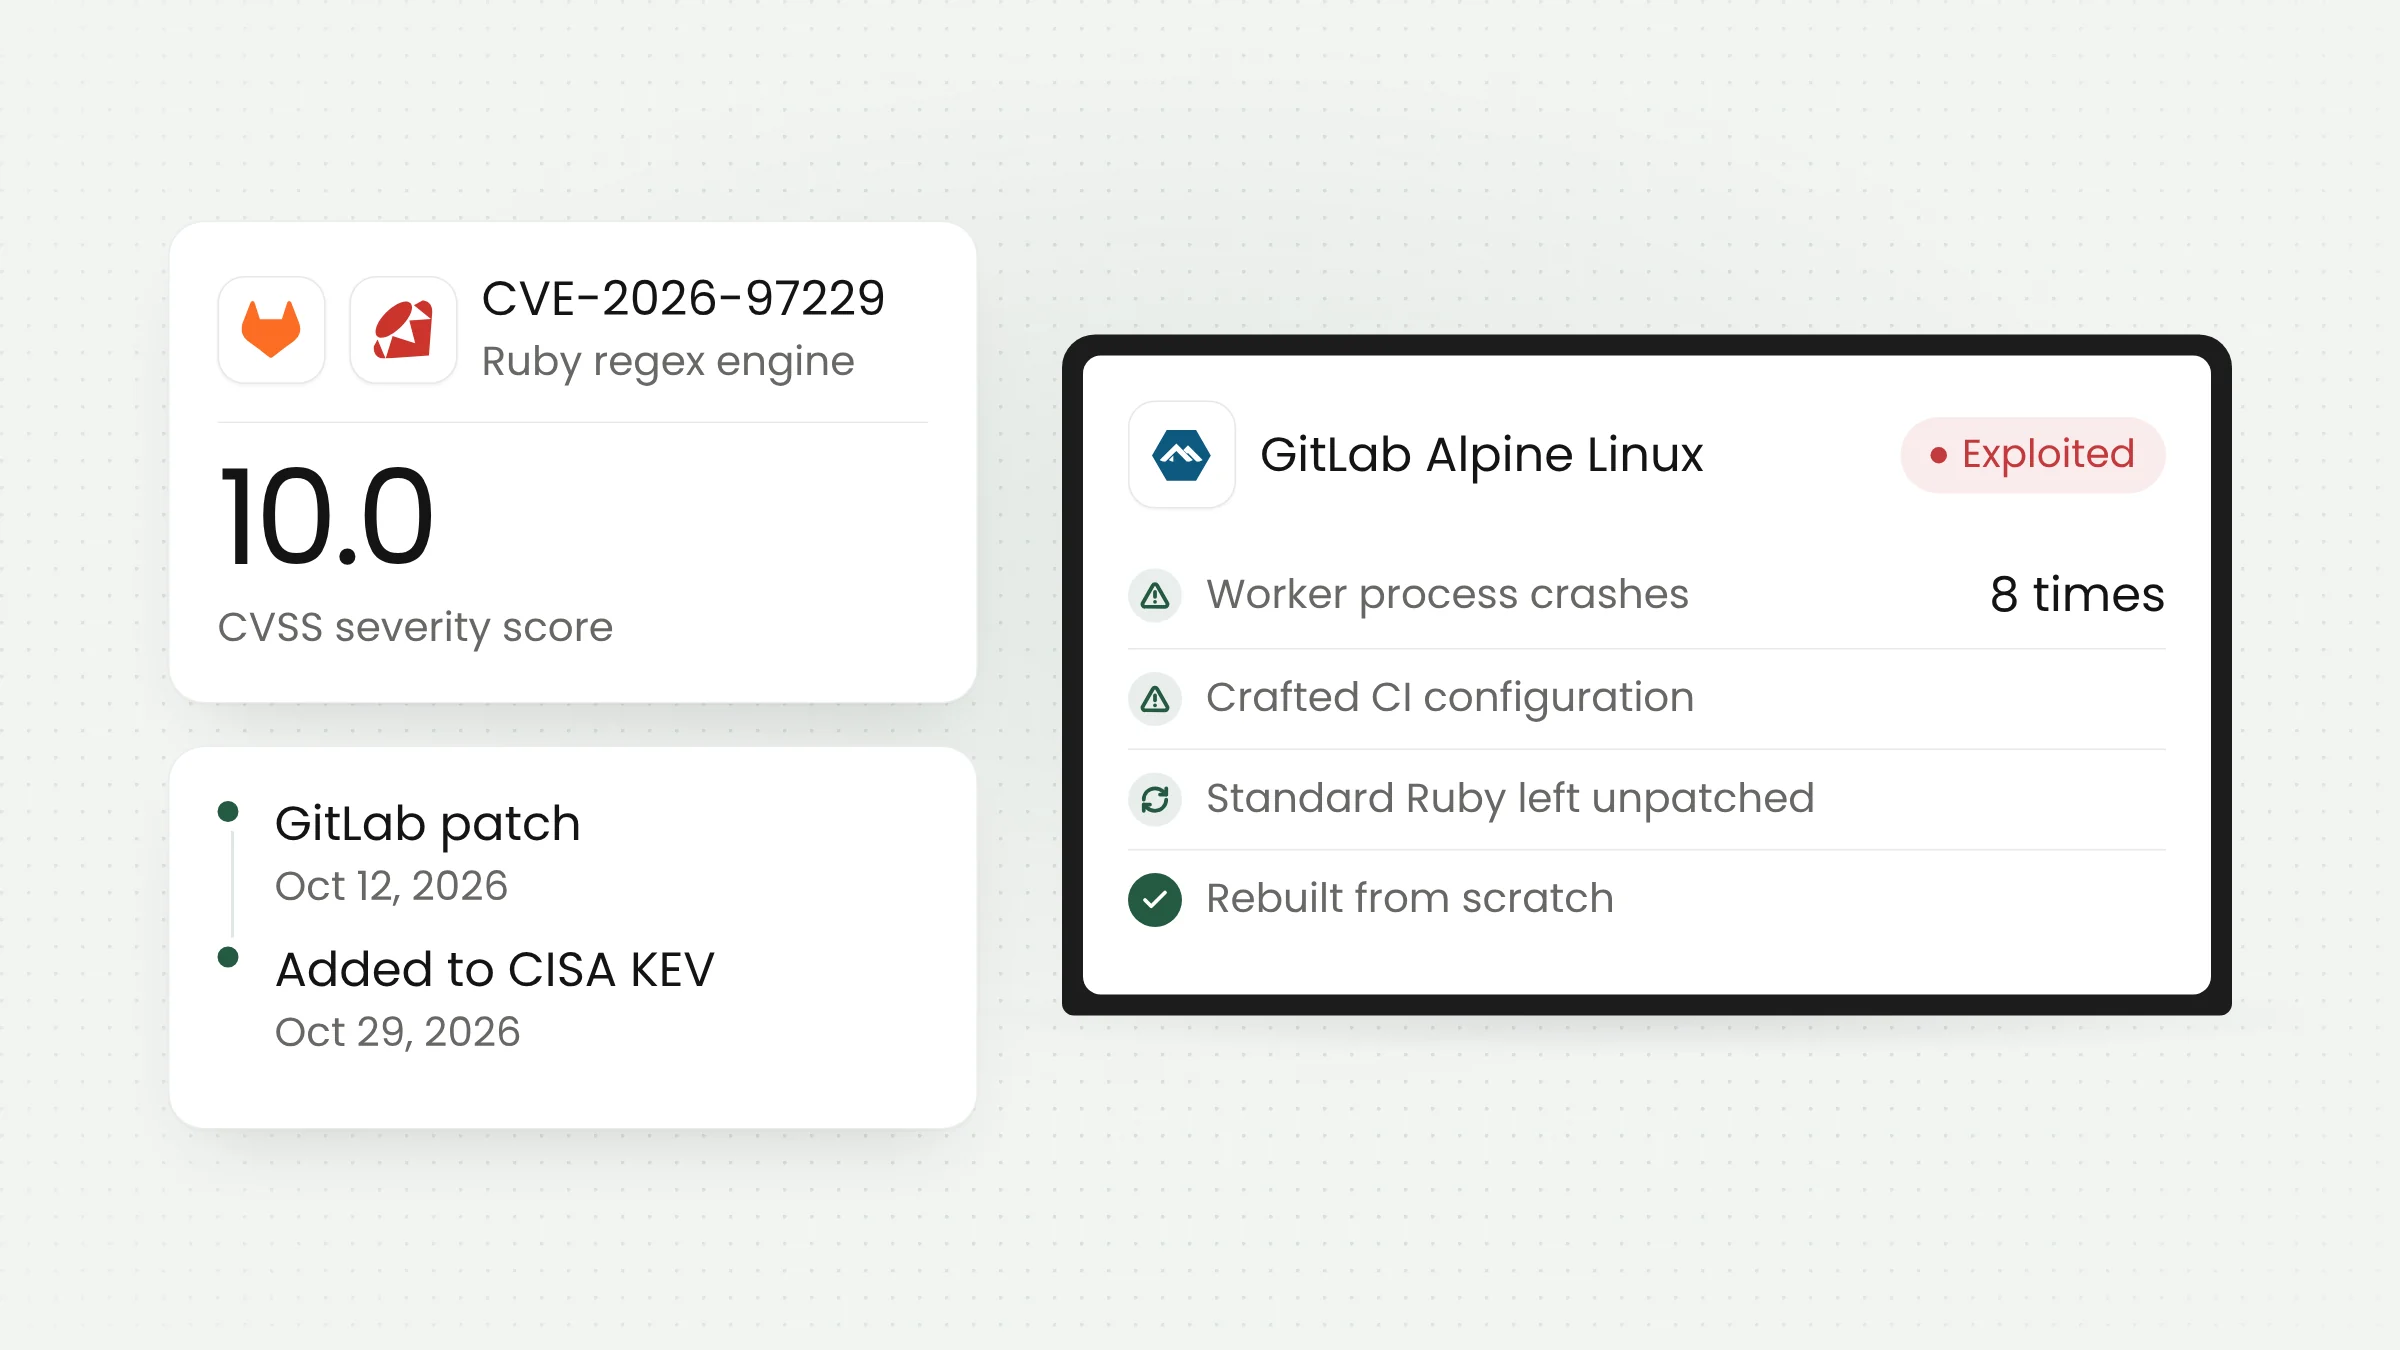This screenshot has height=1350, width=2400.
Task: Click the CVSS severity score label
Action: tap(415, 628)
